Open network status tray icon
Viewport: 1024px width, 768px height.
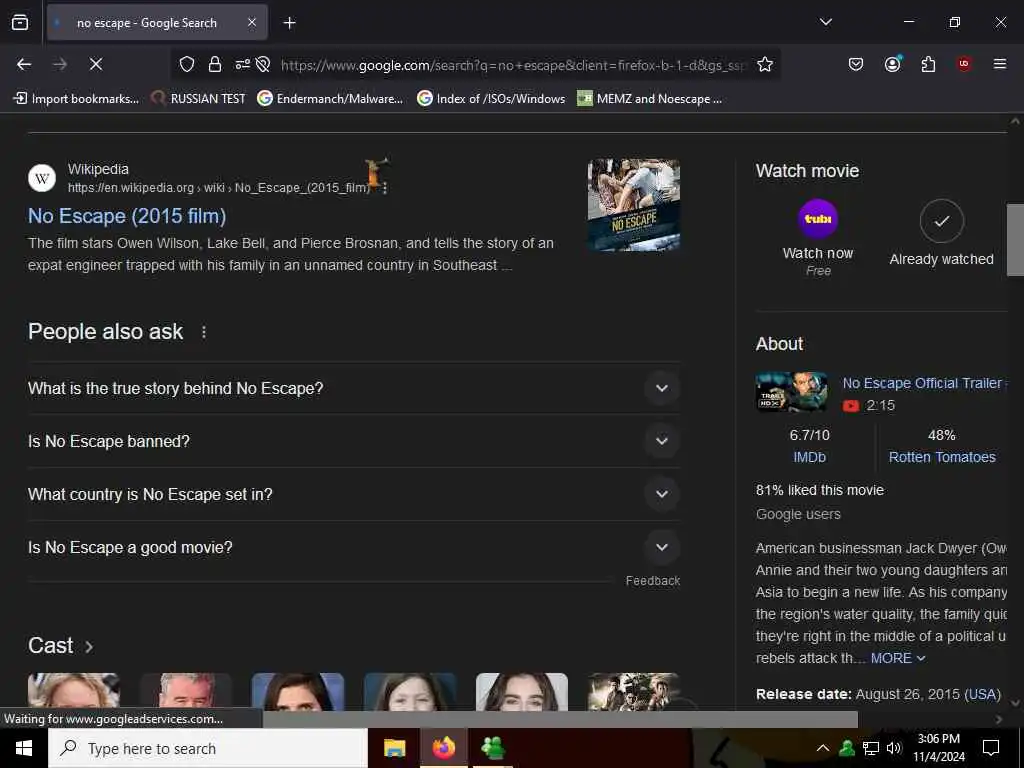(x=871, y=748)
